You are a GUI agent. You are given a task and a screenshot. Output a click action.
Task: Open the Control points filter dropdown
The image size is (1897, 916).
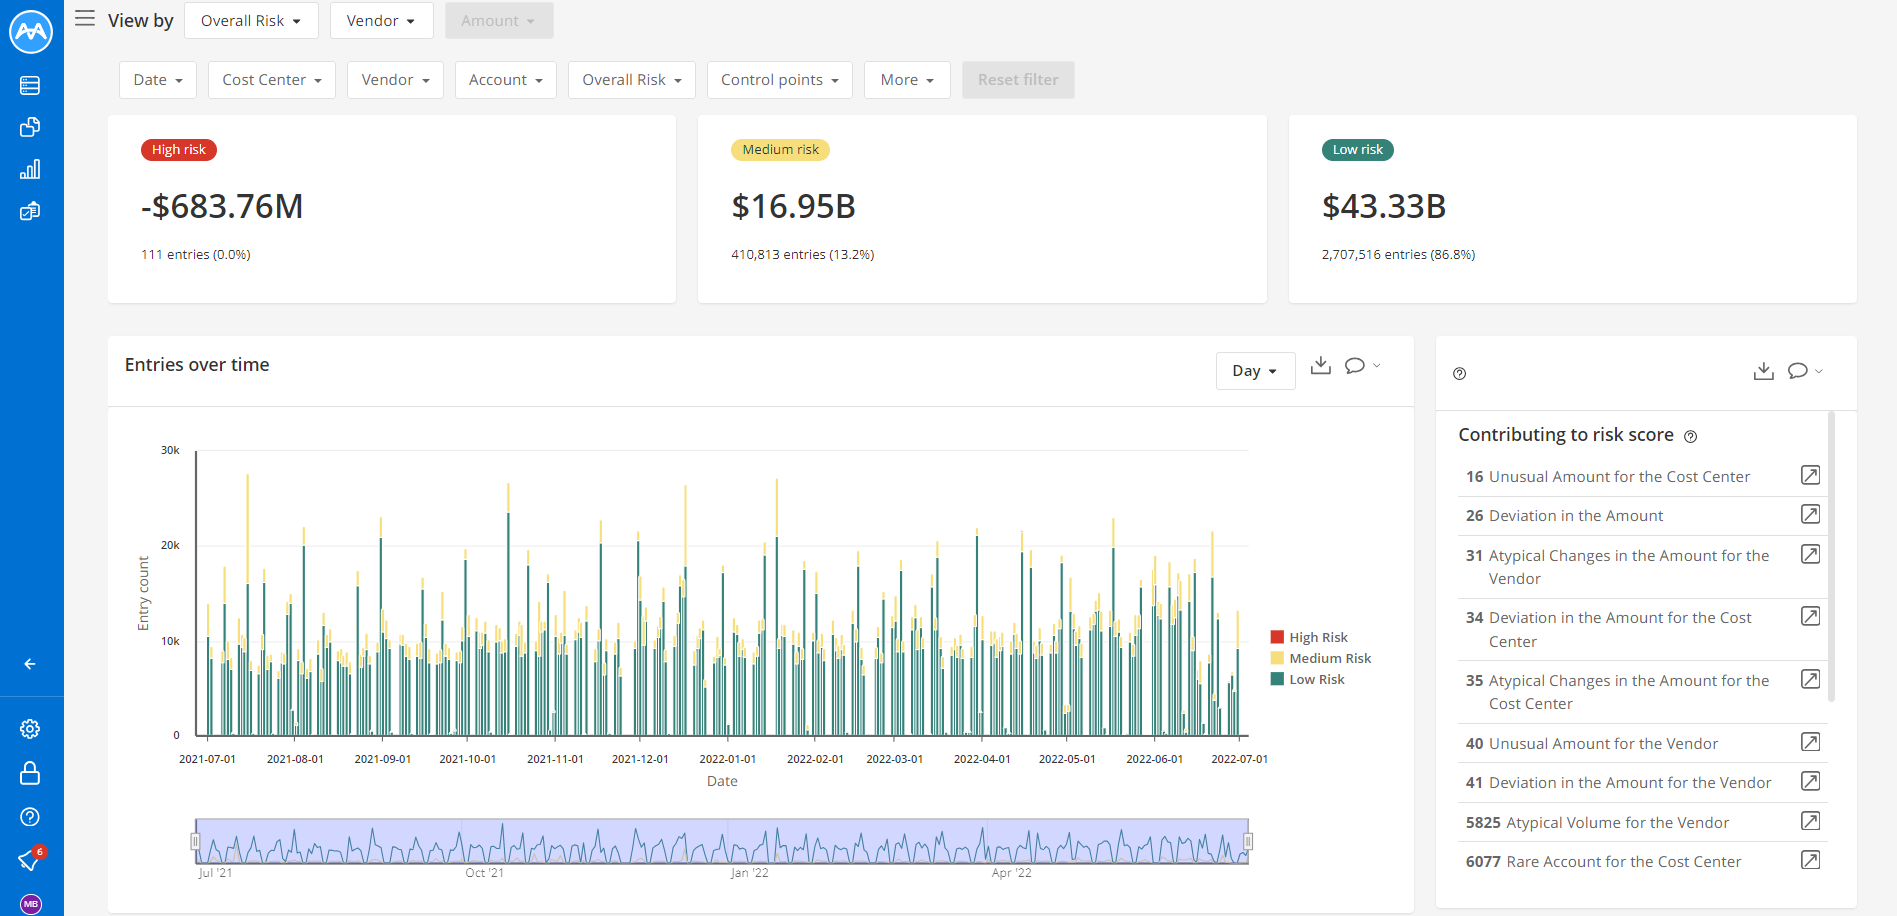coord(780,80)
